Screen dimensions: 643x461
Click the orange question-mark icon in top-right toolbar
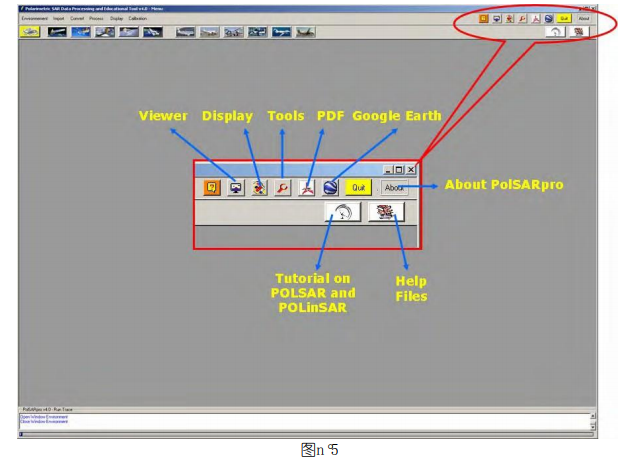[x=484, y=18]
